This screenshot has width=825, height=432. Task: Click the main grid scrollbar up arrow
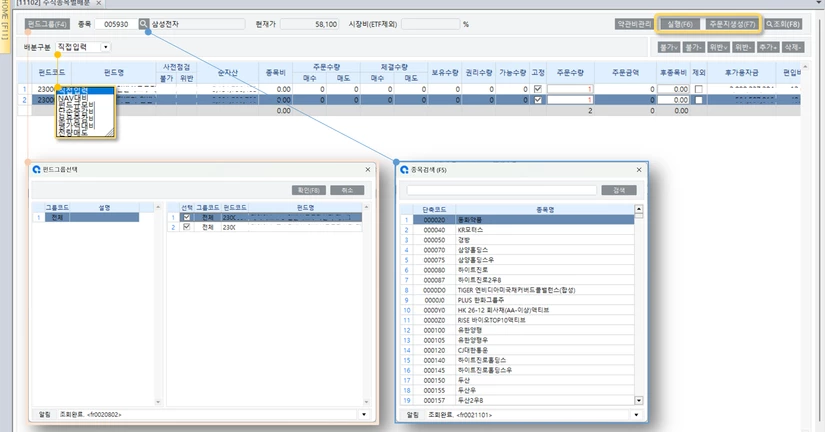[x=807, y=66]
